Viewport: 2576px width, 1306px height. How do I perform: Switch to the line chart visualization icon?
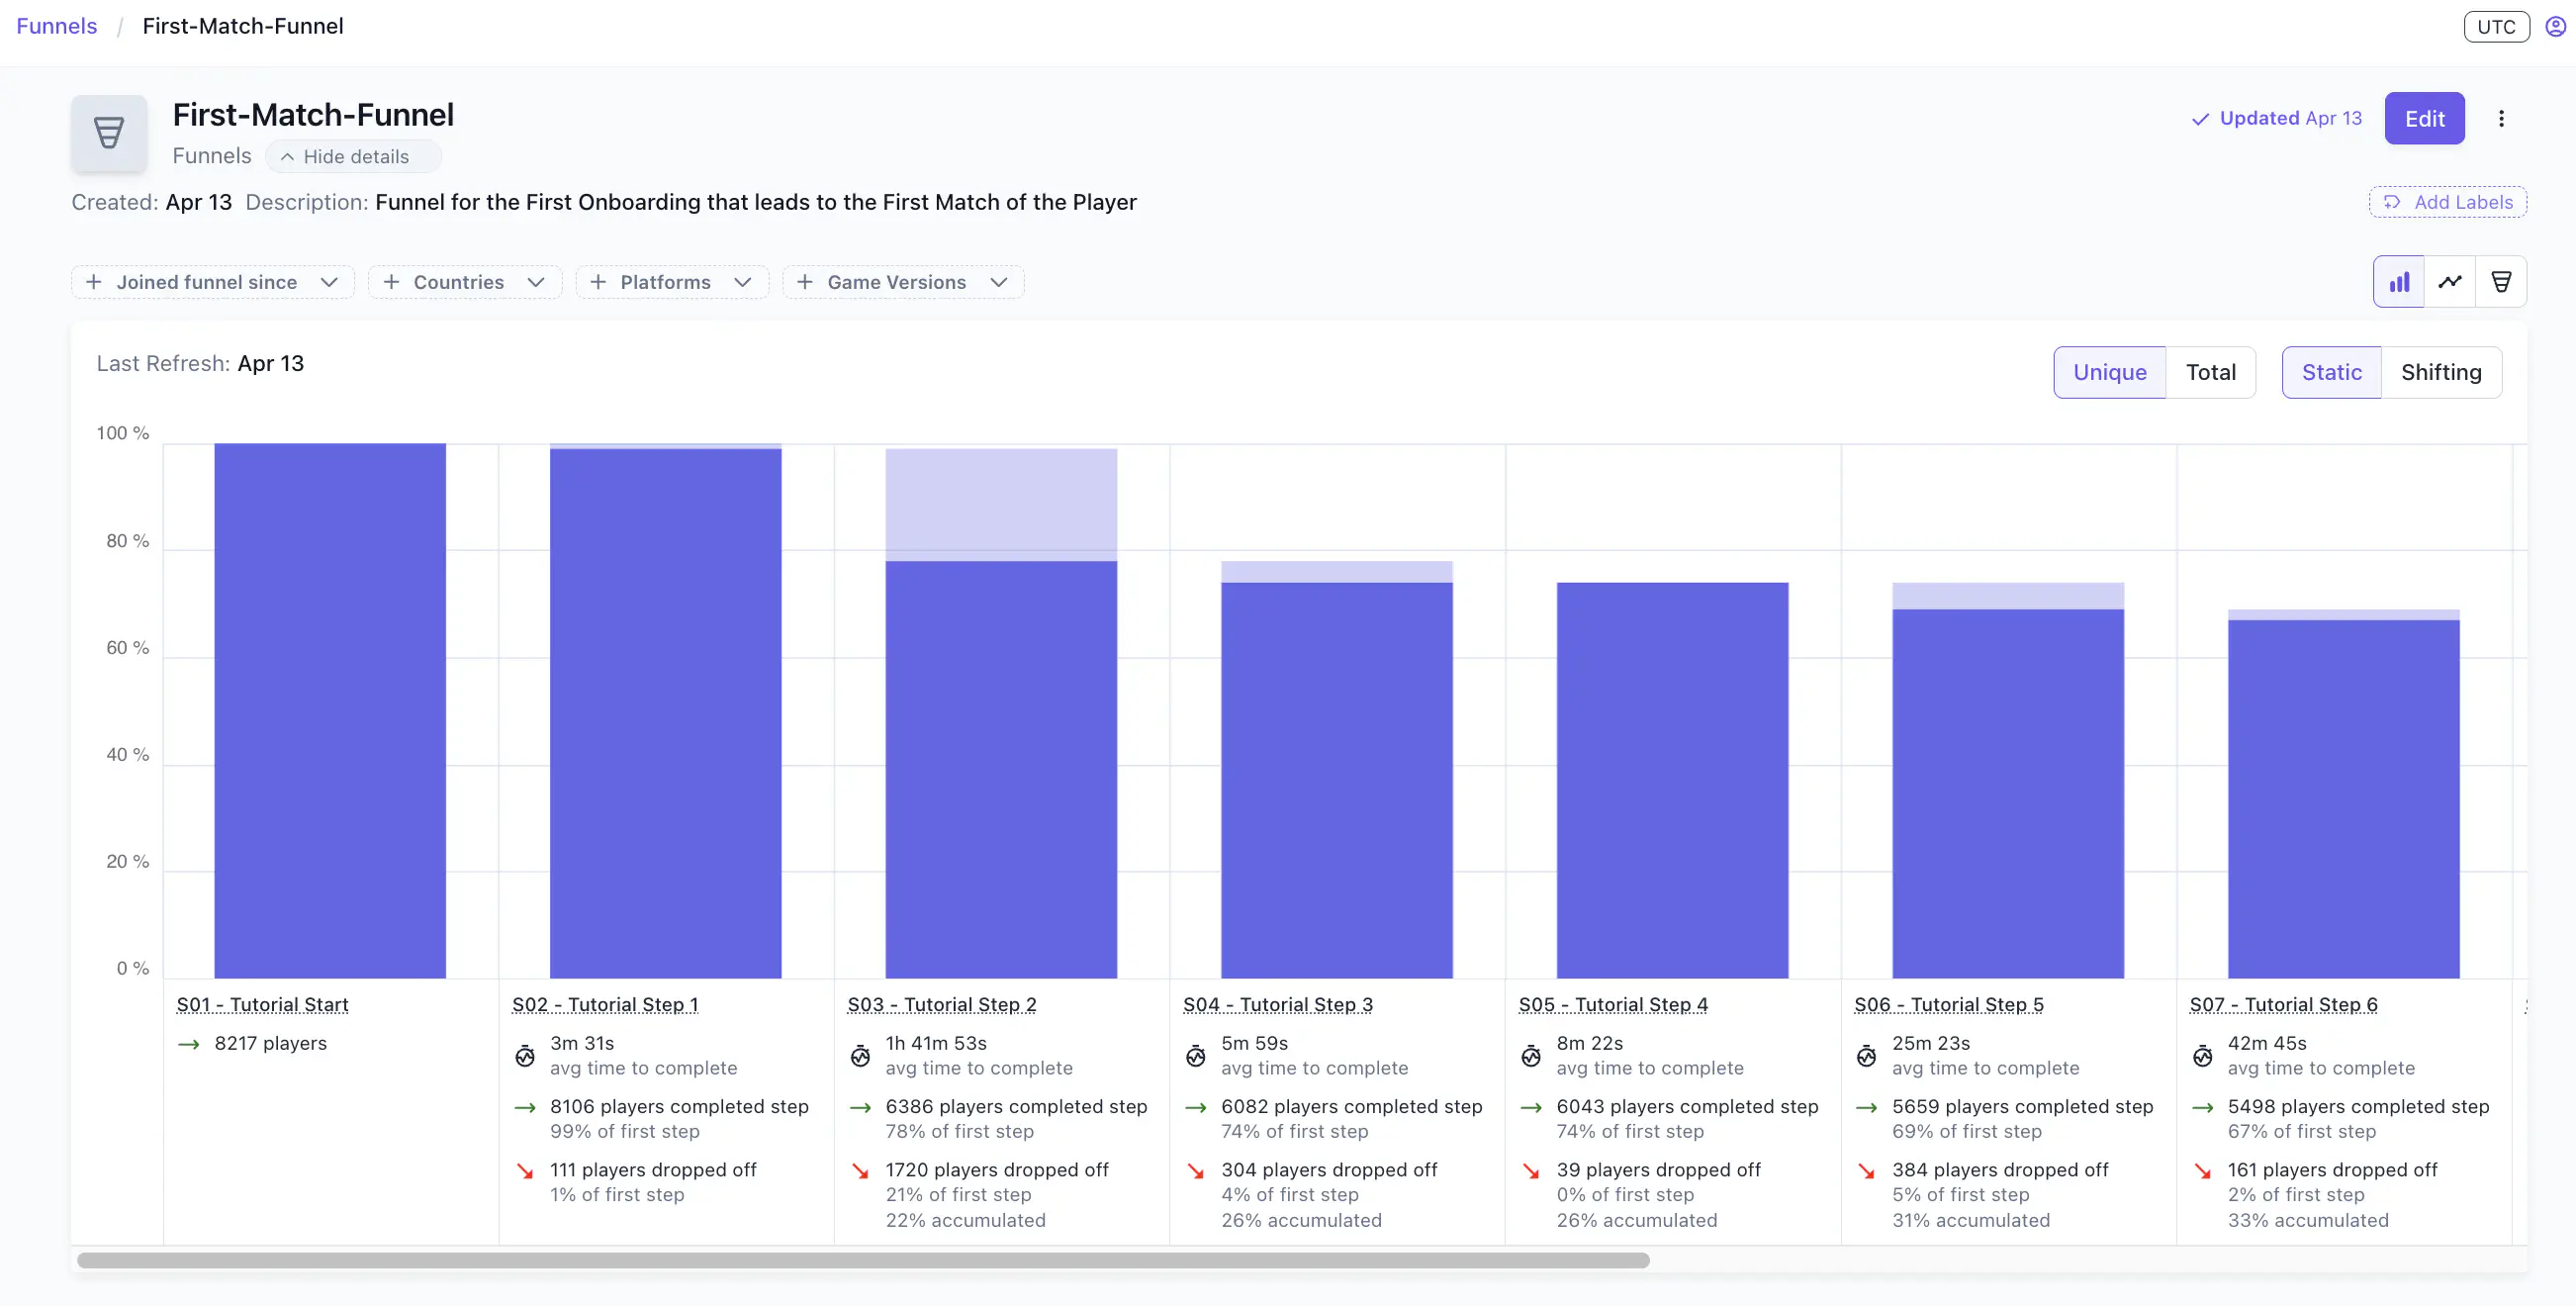click(2450, 281)
